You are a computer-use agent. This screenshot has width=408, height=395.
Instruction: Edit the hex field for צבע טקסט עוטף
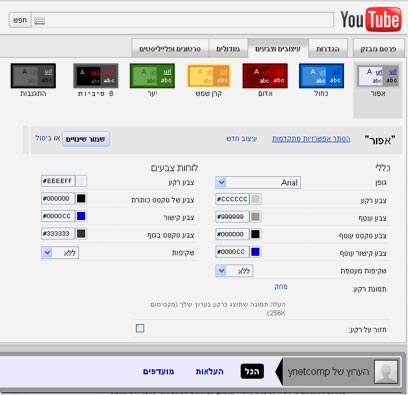coord(232,234)
